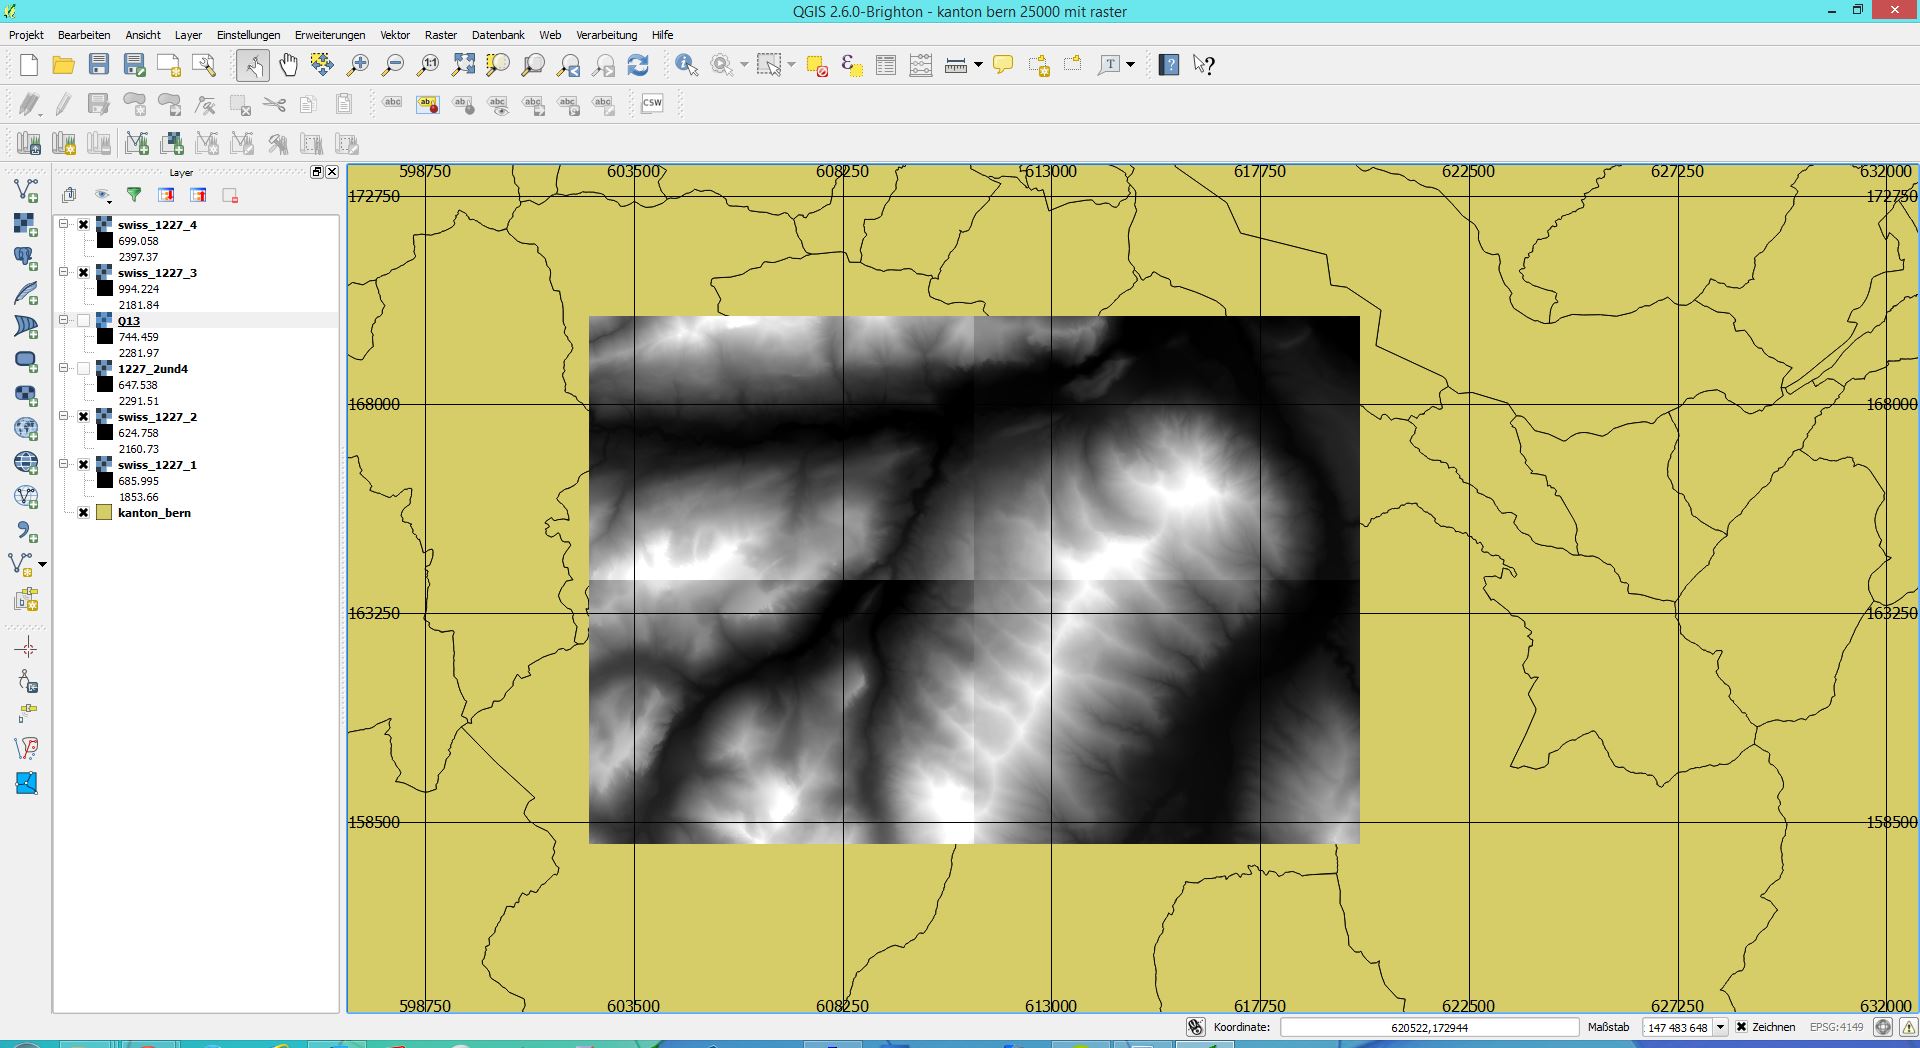Click the Add Raster Layer icon
This screenshot has height=1048, width=1920.
26,223
